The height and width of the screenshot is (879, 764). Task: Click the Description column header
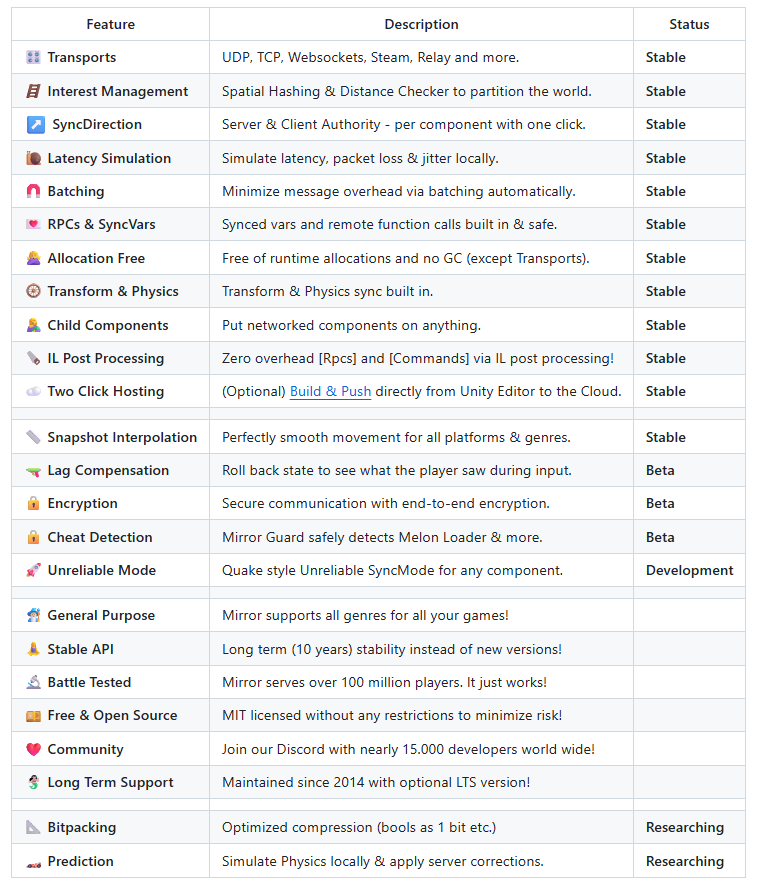tap(422, 24)
